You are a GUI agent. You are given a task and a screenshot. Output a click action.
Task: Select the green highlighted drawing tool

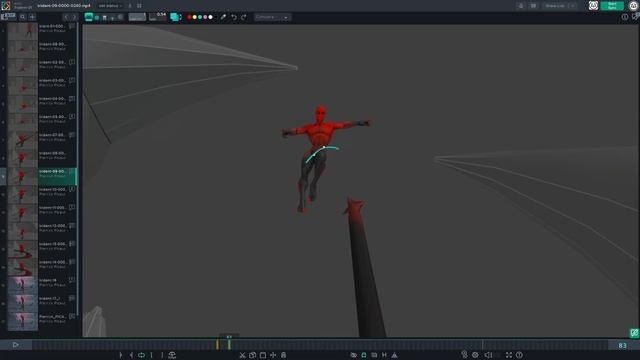(89, 17)
